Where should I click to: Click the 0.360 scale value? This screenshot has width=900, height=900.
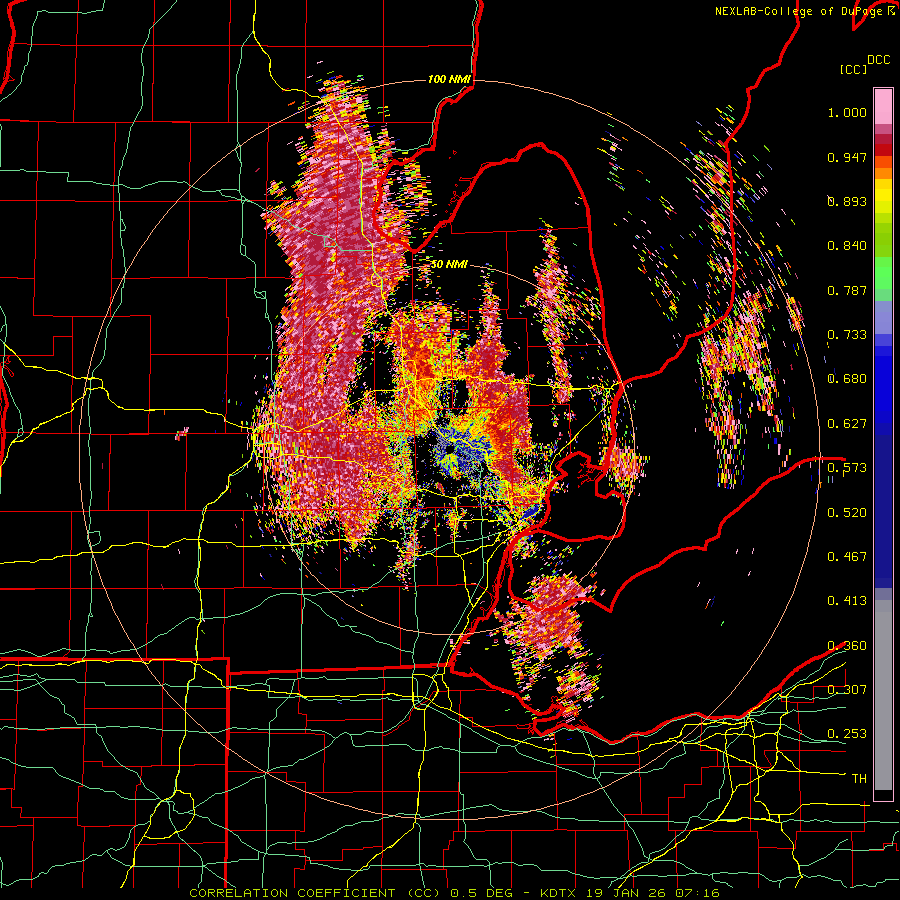pos(847,645)
